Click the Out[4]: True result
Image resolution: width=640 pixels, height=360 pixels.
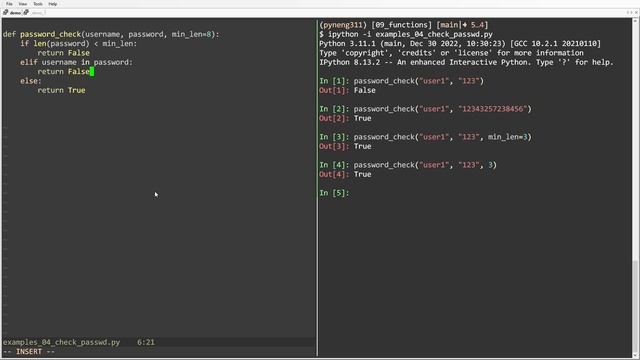(x=345, y=174)
